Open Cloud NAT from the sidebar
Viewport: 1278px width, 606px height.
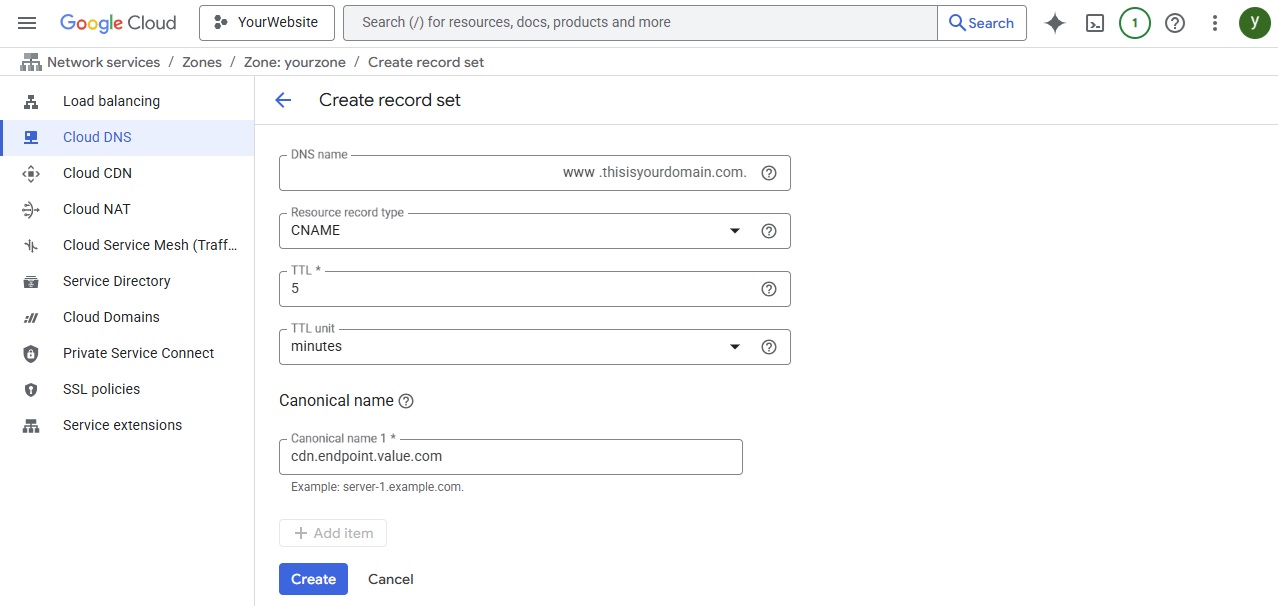point(96,209)
